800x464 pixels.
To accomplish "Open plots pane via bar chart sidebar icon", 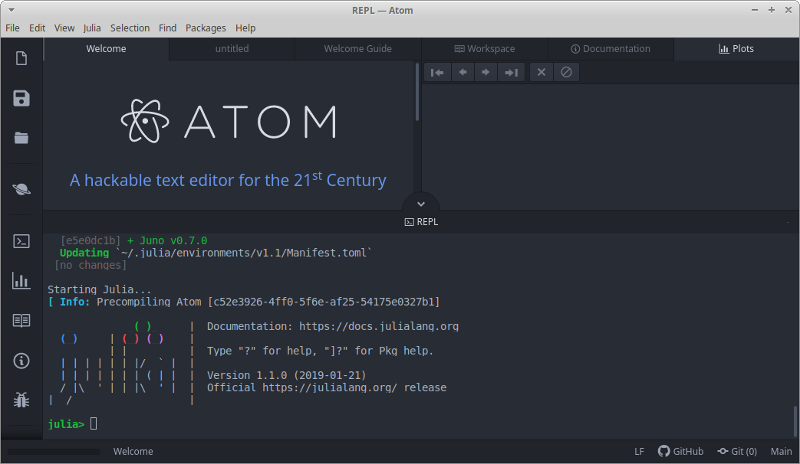I will [21, 281].
